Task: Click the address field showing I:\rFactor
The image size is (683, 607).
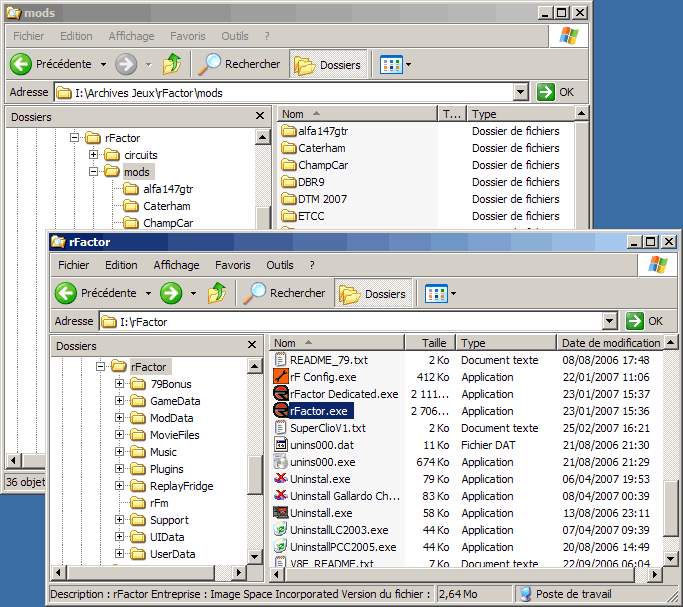Action: point(351,321)
